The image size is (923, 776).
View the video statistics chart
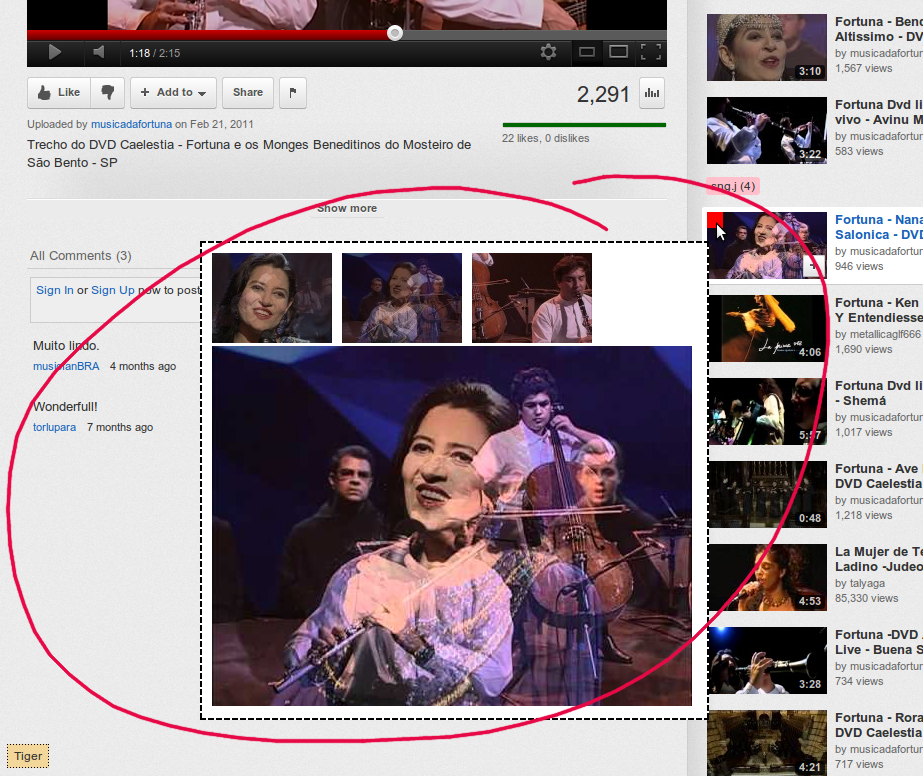pyautogui.click(x=651, y=92)
